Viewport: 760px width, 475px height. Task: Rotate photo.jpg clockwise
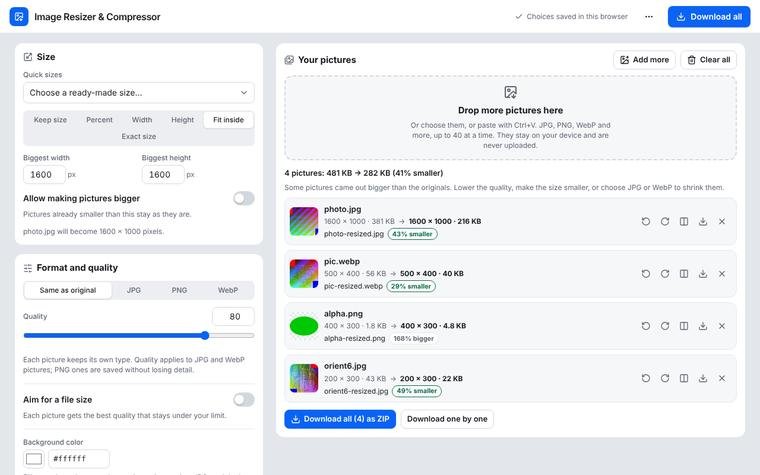coord(665,222)
